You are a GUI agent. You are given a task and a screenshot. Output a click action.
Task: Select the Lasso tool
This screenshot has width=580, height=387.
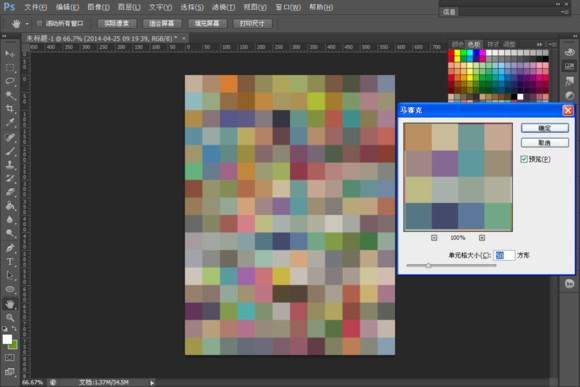(x=10, y=81)
